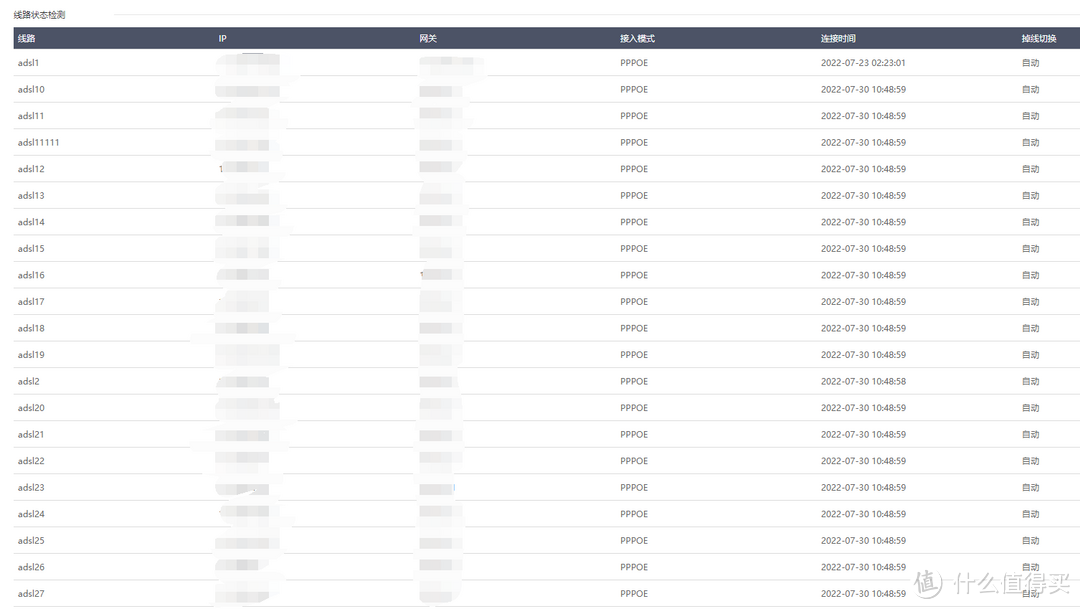Viewport: 1080px width, 609px height.
Task: Select the adsl1 line entry
Action: tap(28, 63)
